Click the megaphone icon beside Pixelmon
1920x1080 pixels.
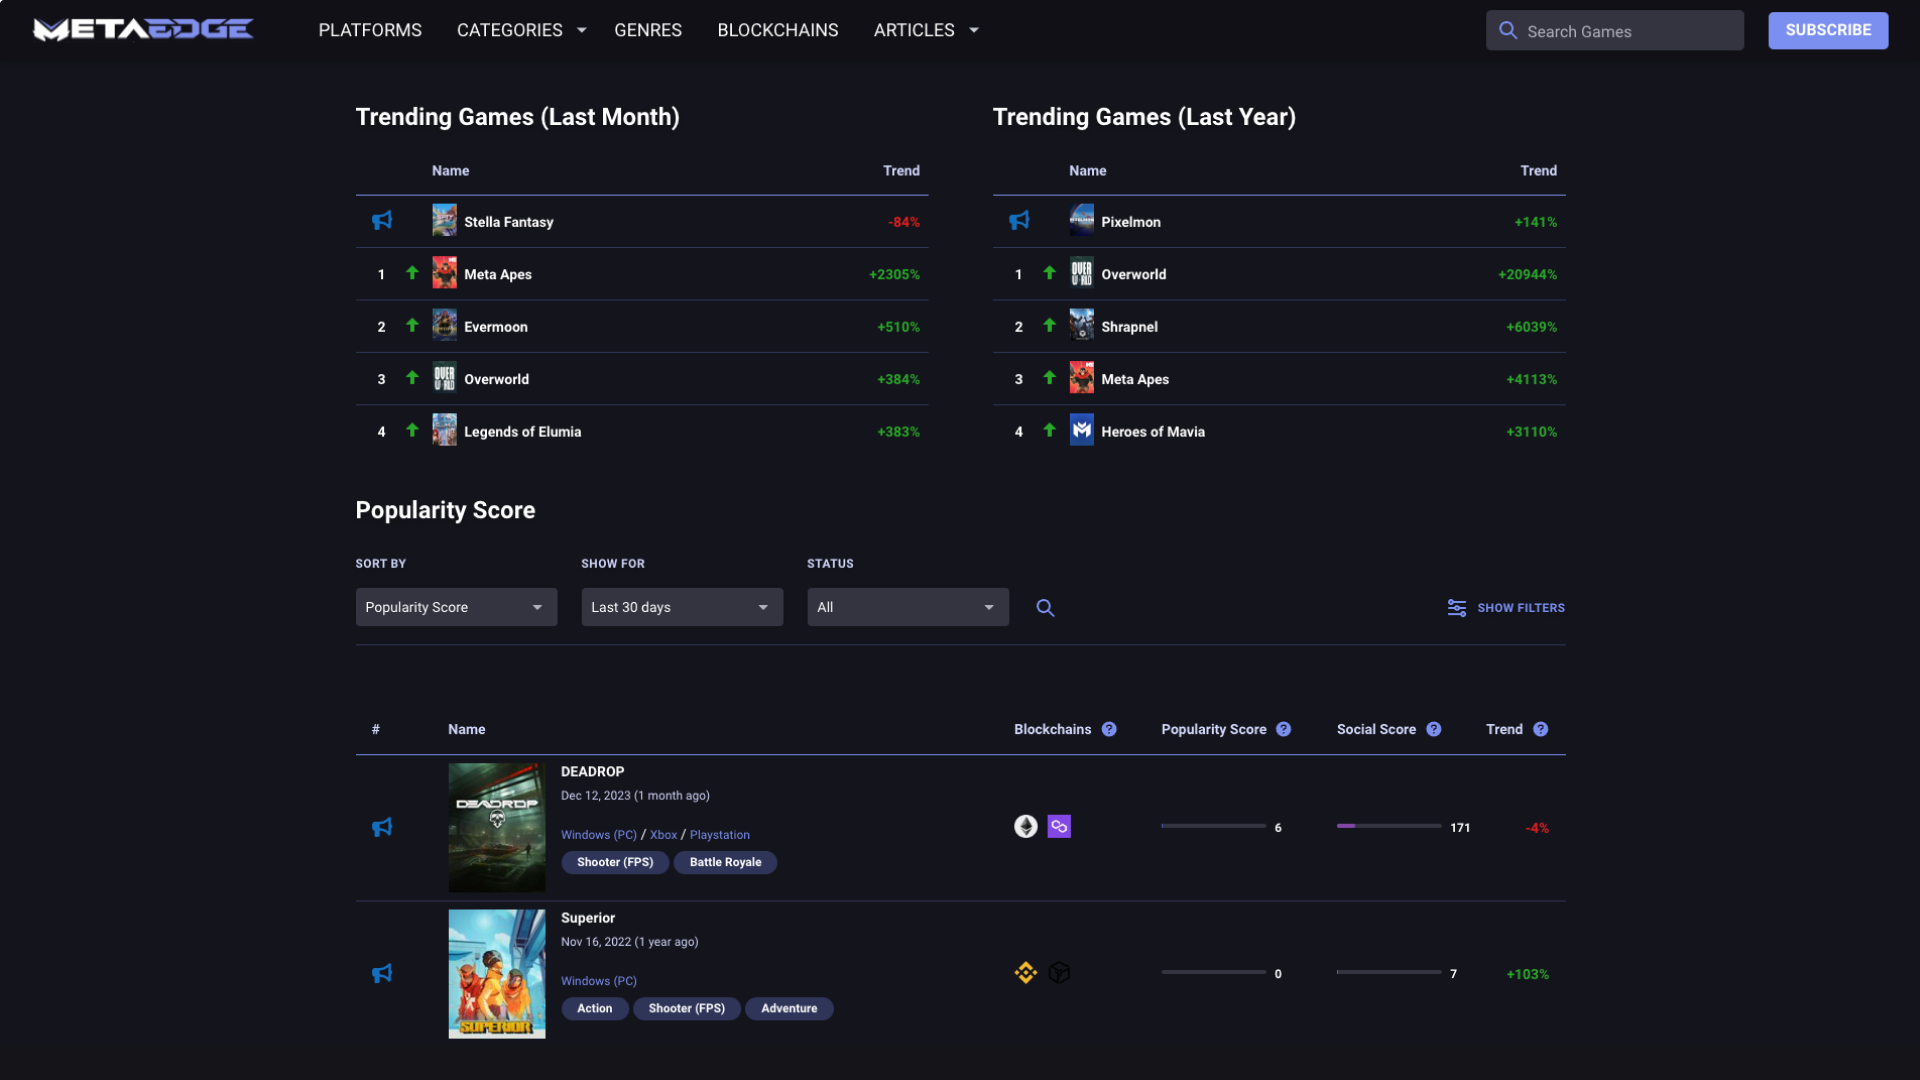pos(1019,220)
